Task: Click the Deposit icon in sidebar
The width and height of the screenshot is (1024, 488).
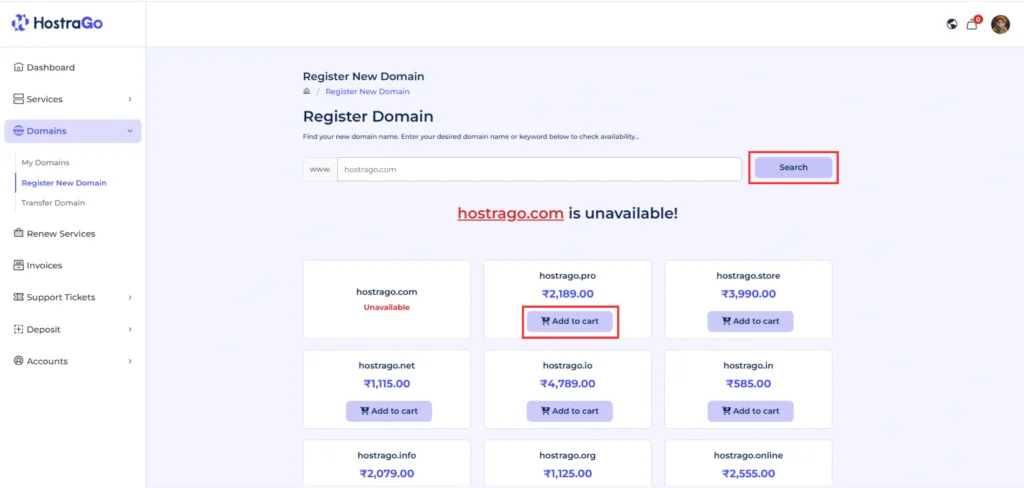Action: pos(18,329)
